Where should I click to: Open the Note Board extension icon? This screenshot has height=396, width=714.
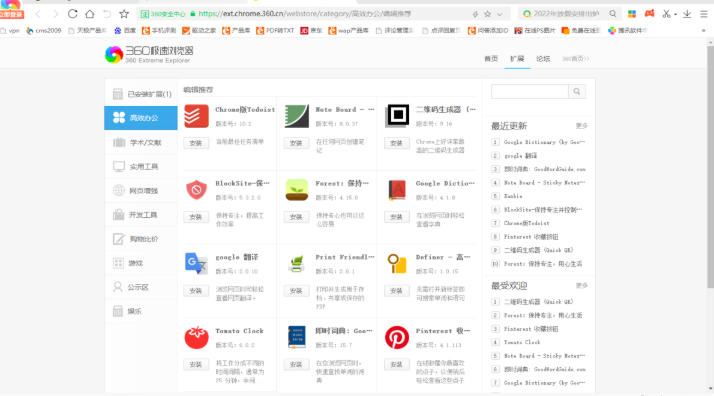pyautogui.click(x=296, y=116)
